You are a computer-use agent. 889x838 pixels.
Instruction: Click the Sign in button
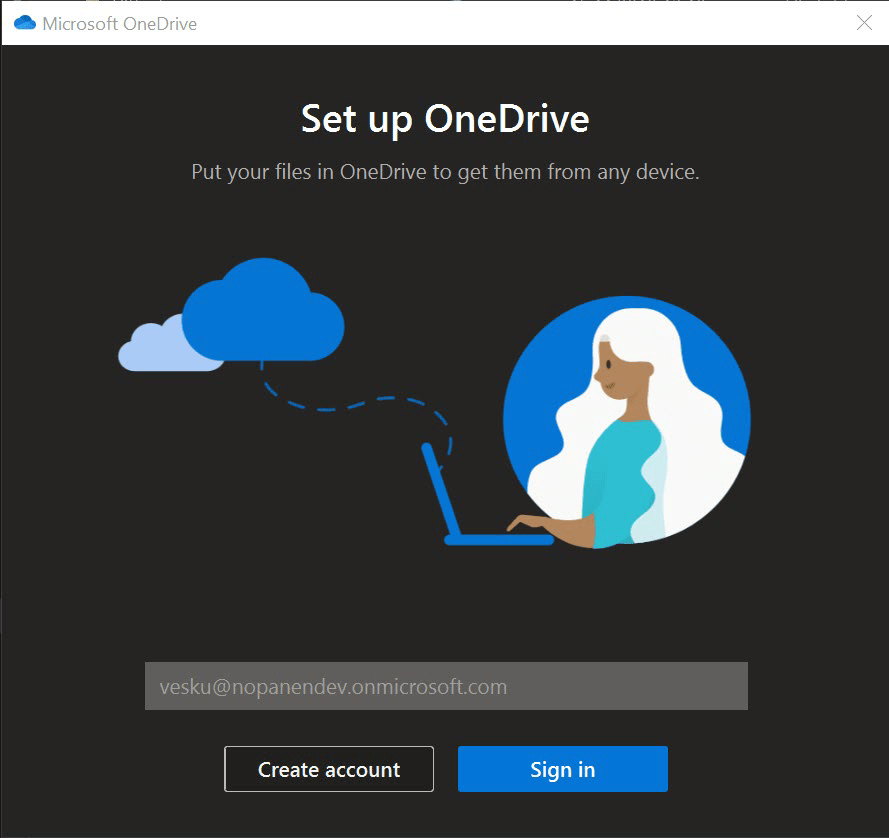(562, 769)
